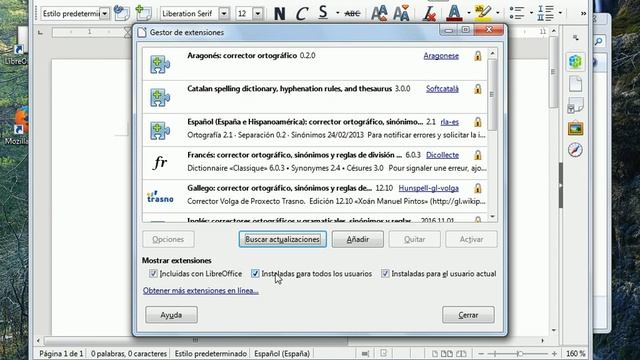Click the zoom out minus button
640x360 pixels.
click(x=481, y=353)
